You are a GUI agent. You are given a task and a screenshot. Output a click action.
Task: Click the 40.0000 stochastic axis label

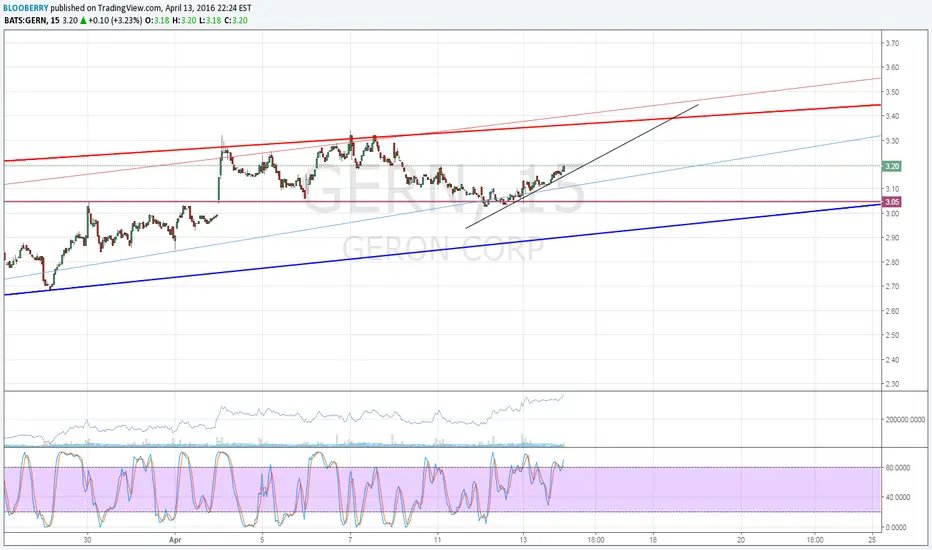(898, 497)
